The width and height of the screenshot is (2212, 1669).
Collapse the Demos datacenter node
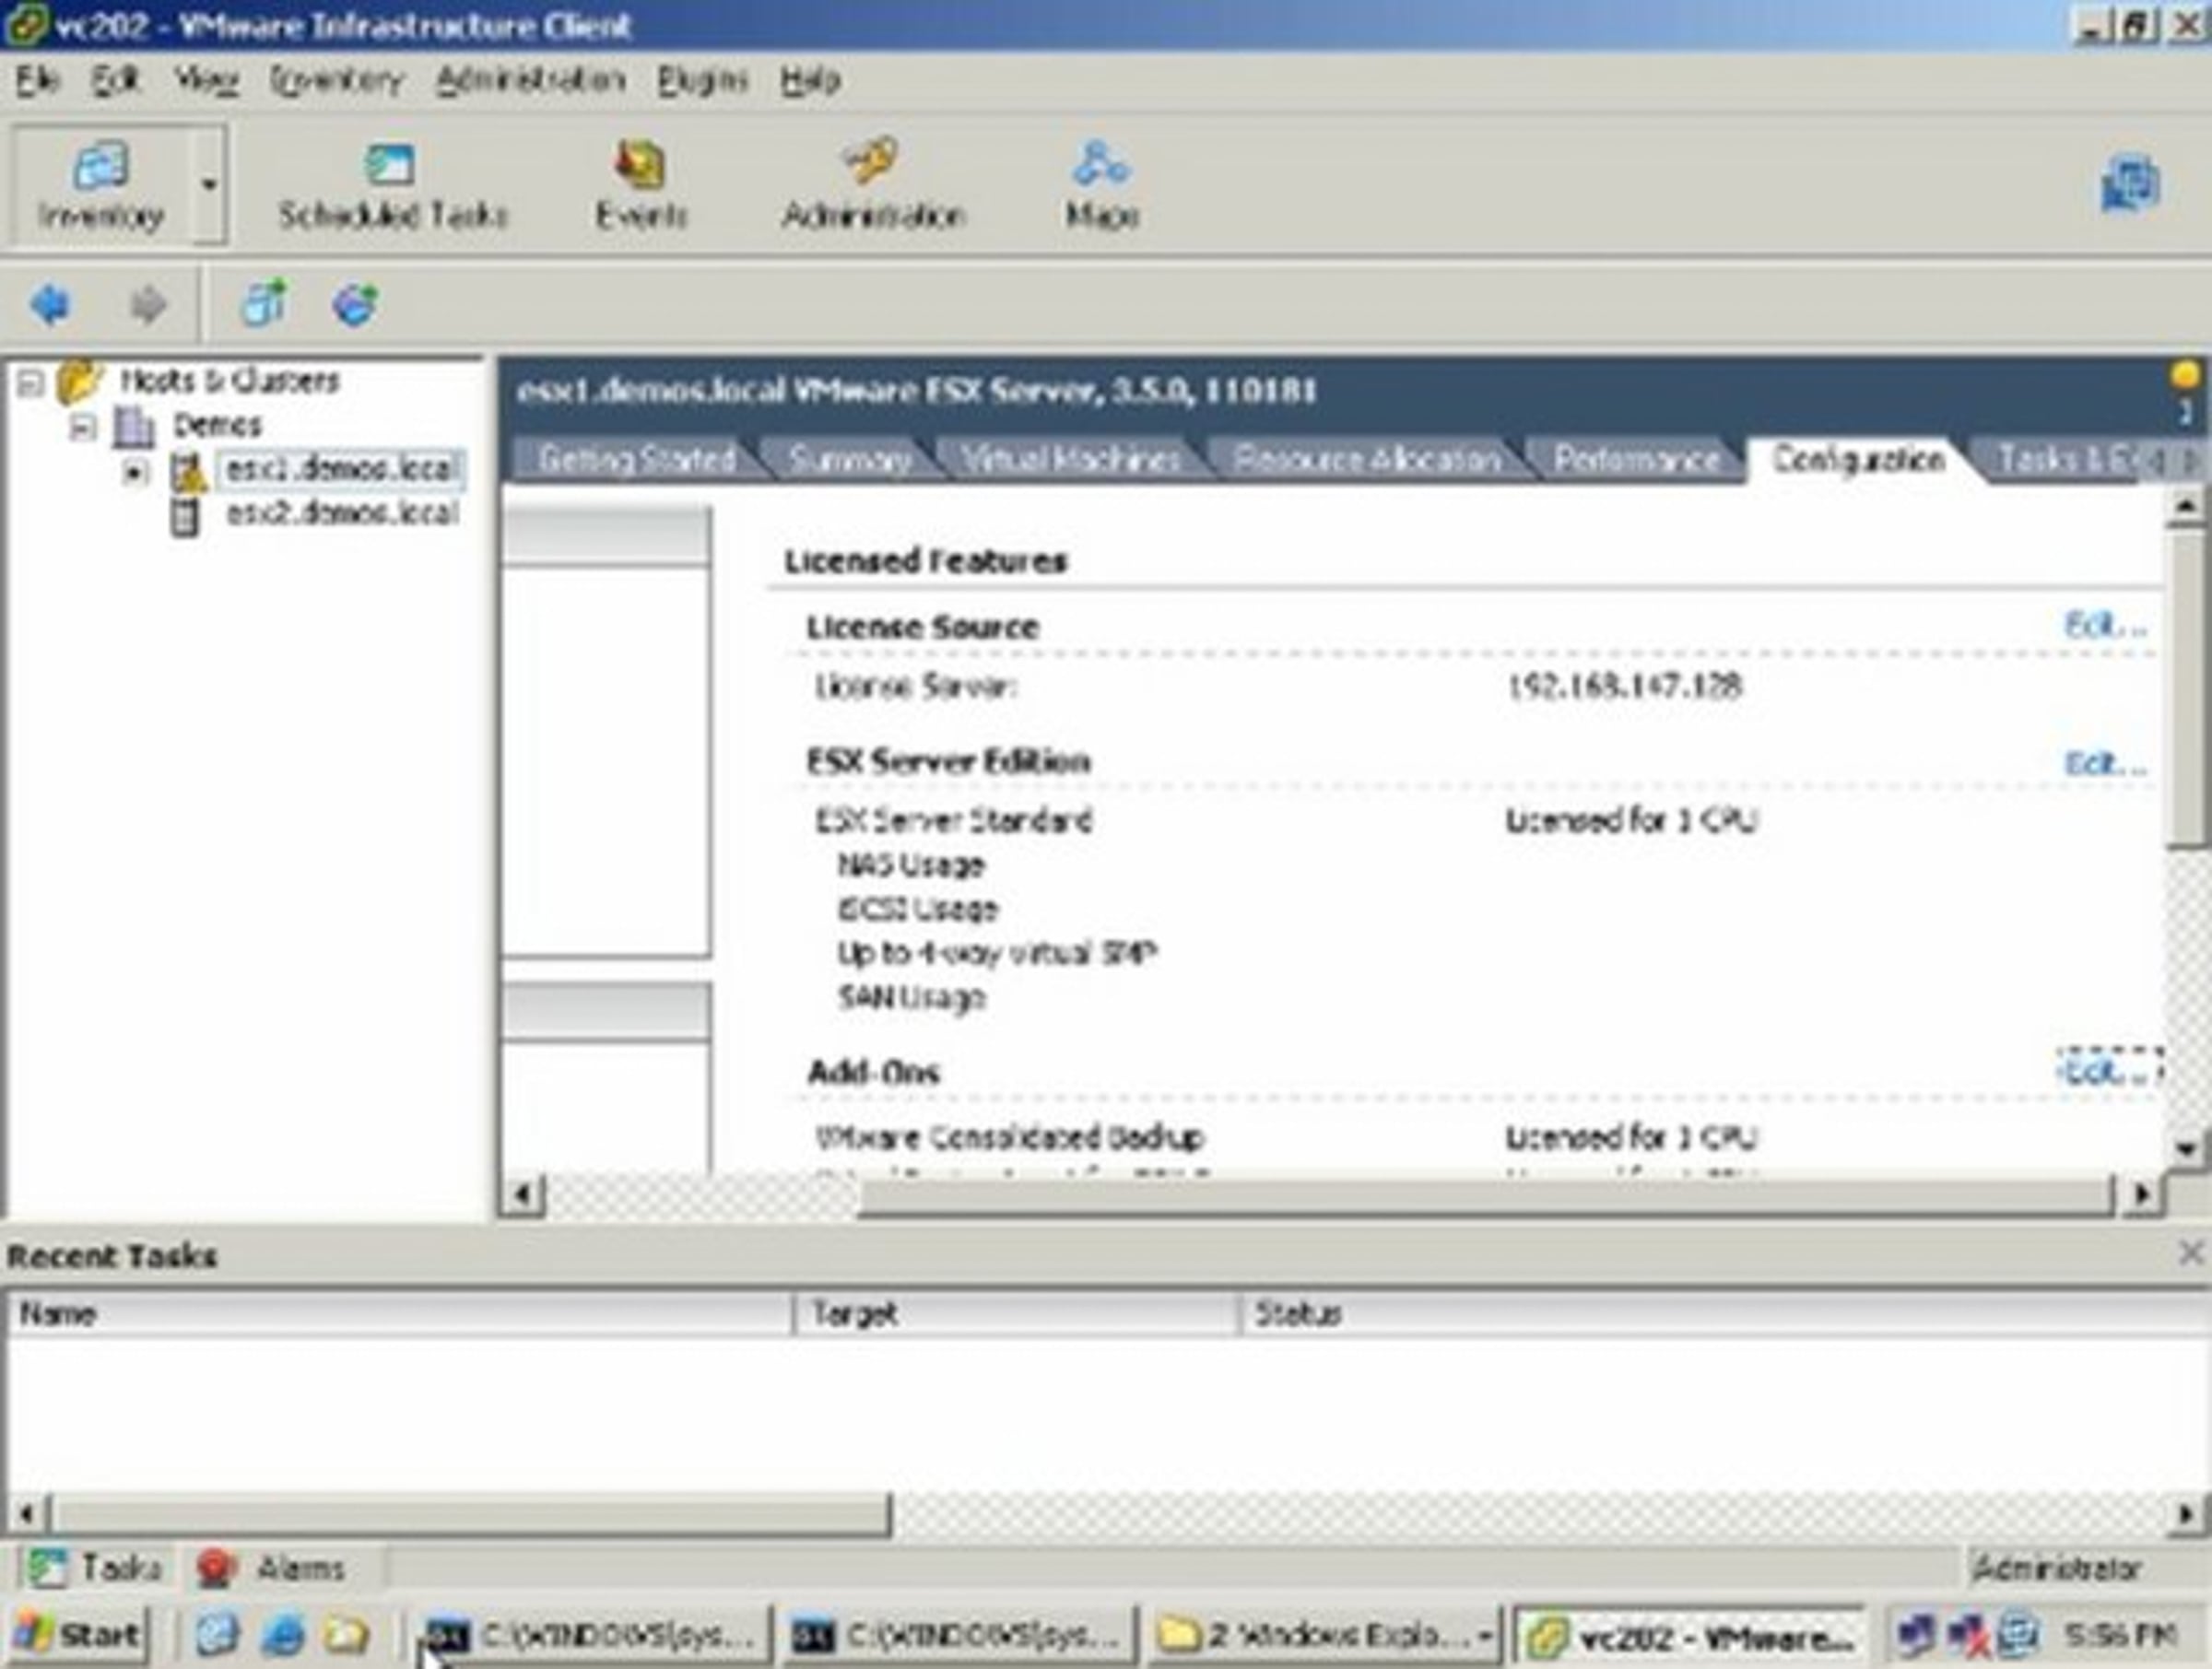tap(83, 427)
